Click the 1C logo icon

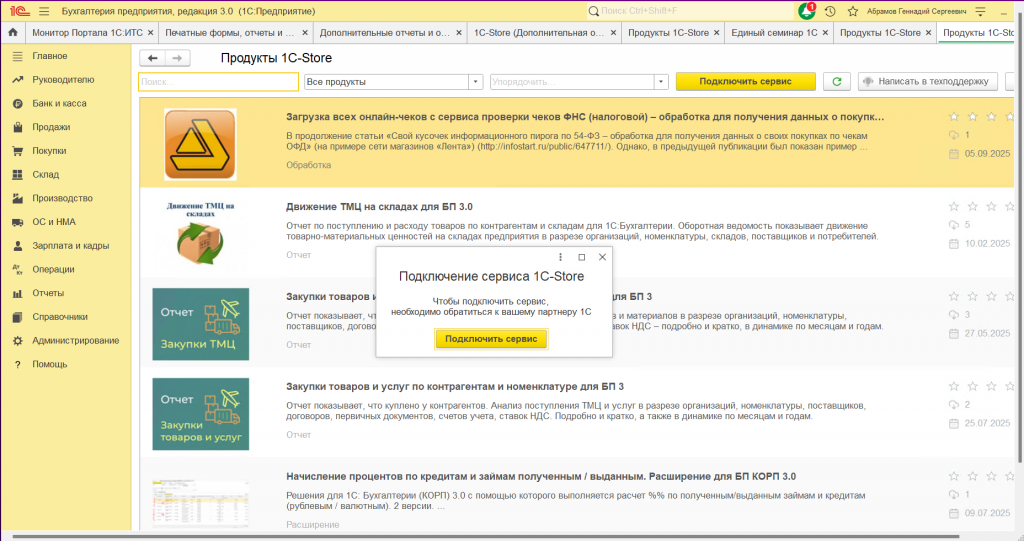(x=20, y=11)
